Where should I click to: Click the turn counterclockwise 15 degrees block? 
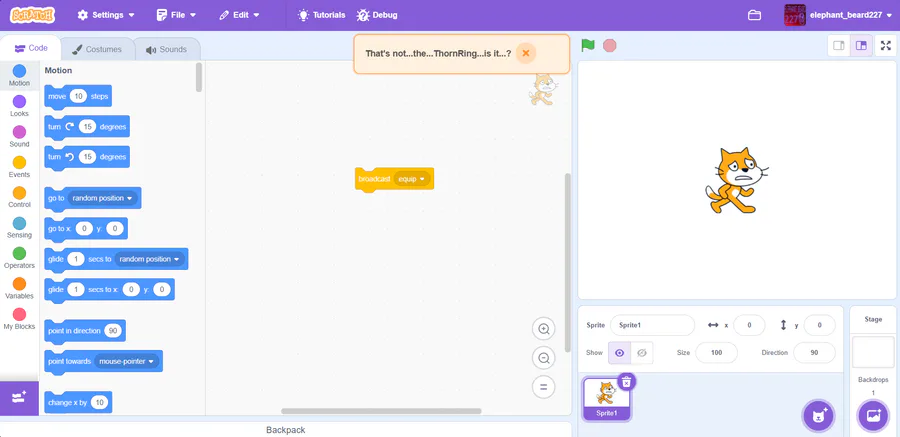87,157
